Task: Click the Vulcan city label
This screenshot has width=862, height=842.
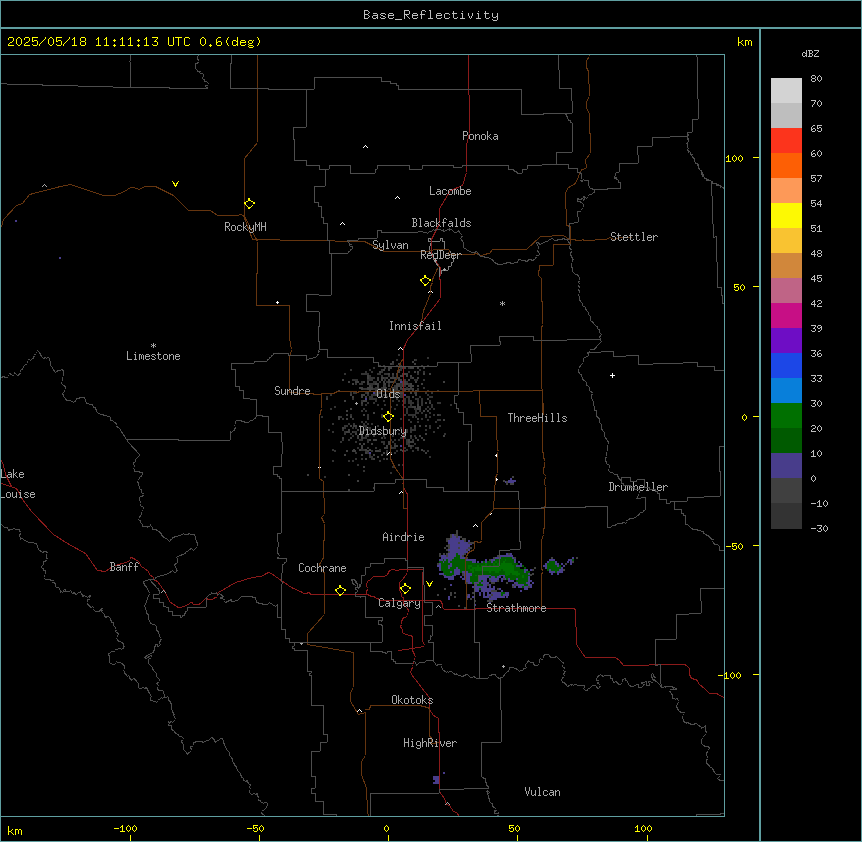Action: point(542,792)
